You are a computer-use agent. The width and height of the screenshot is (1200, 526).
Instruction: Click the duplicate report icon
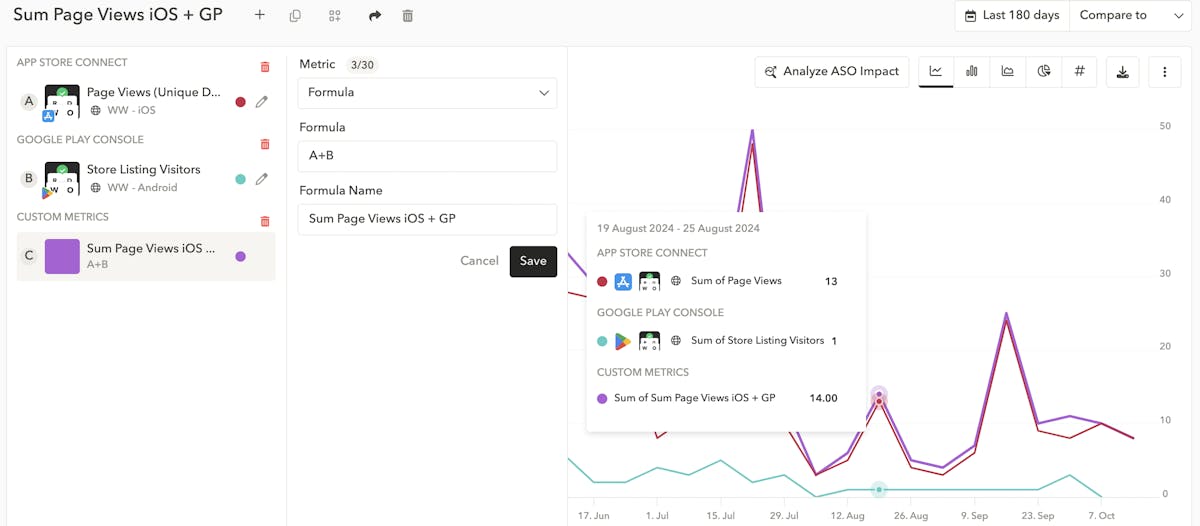[295, 16]
